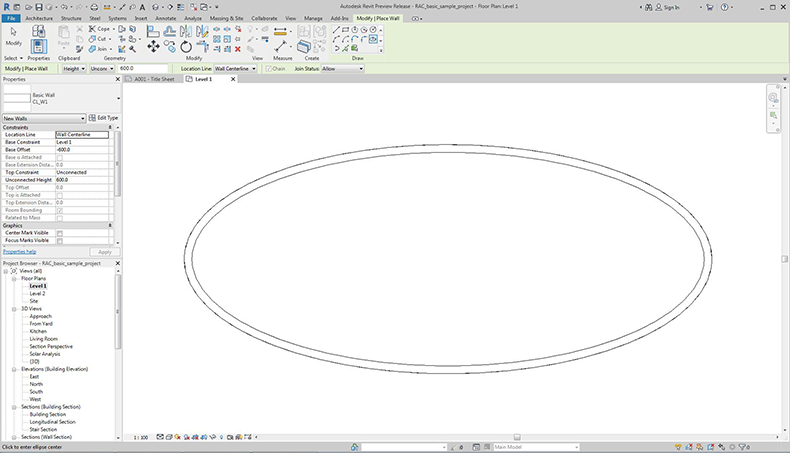790x453 pixels.
Task: Click the Project Browser vertical scrollbar
Action: point(118,311)
